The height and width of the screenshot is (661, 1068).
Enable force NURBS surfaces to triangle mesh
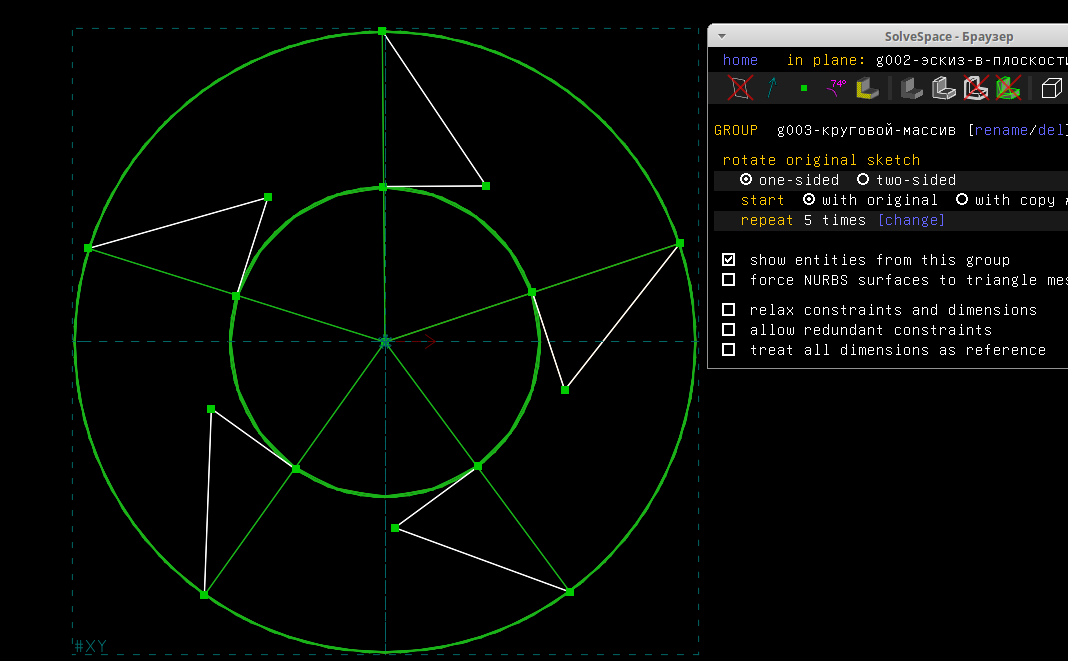[729, 279]
